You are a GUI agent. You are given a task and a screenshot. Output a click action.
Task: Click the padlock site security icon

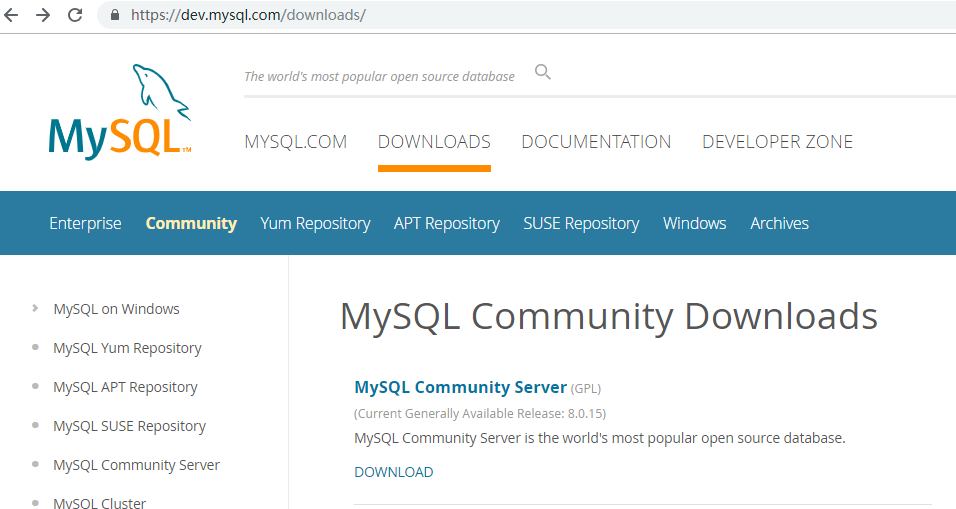click(x=115, y=15)
